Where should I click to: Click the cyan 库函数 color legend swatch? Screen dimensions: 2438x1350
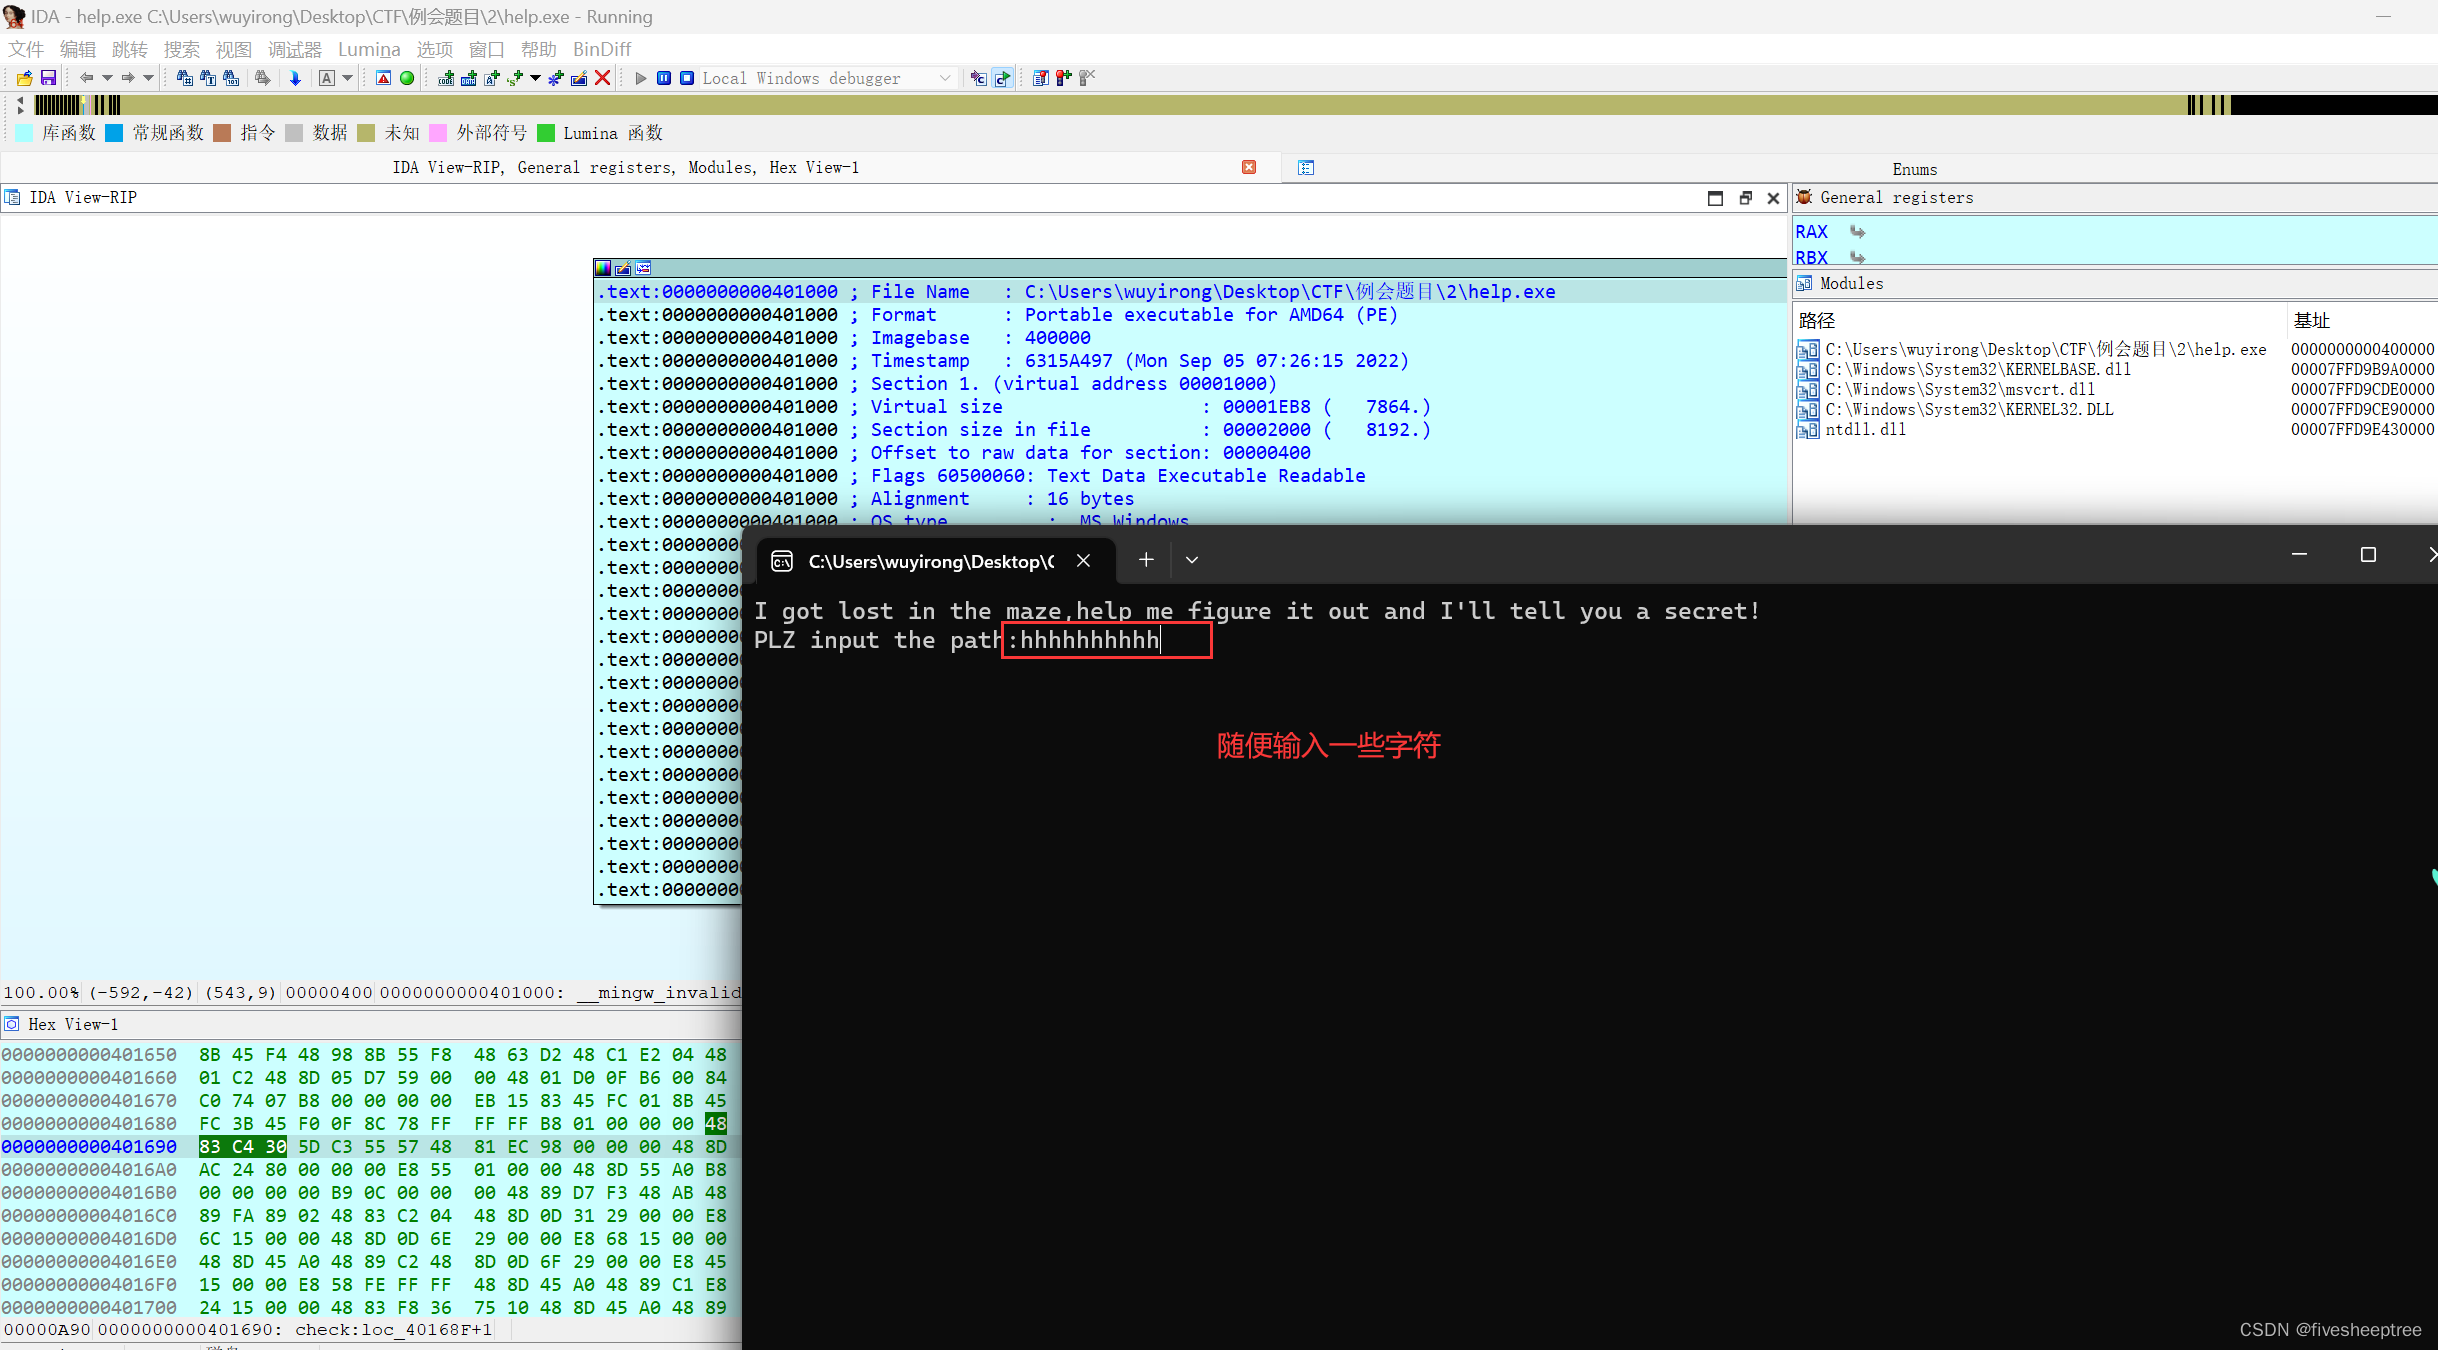(22, 132)
